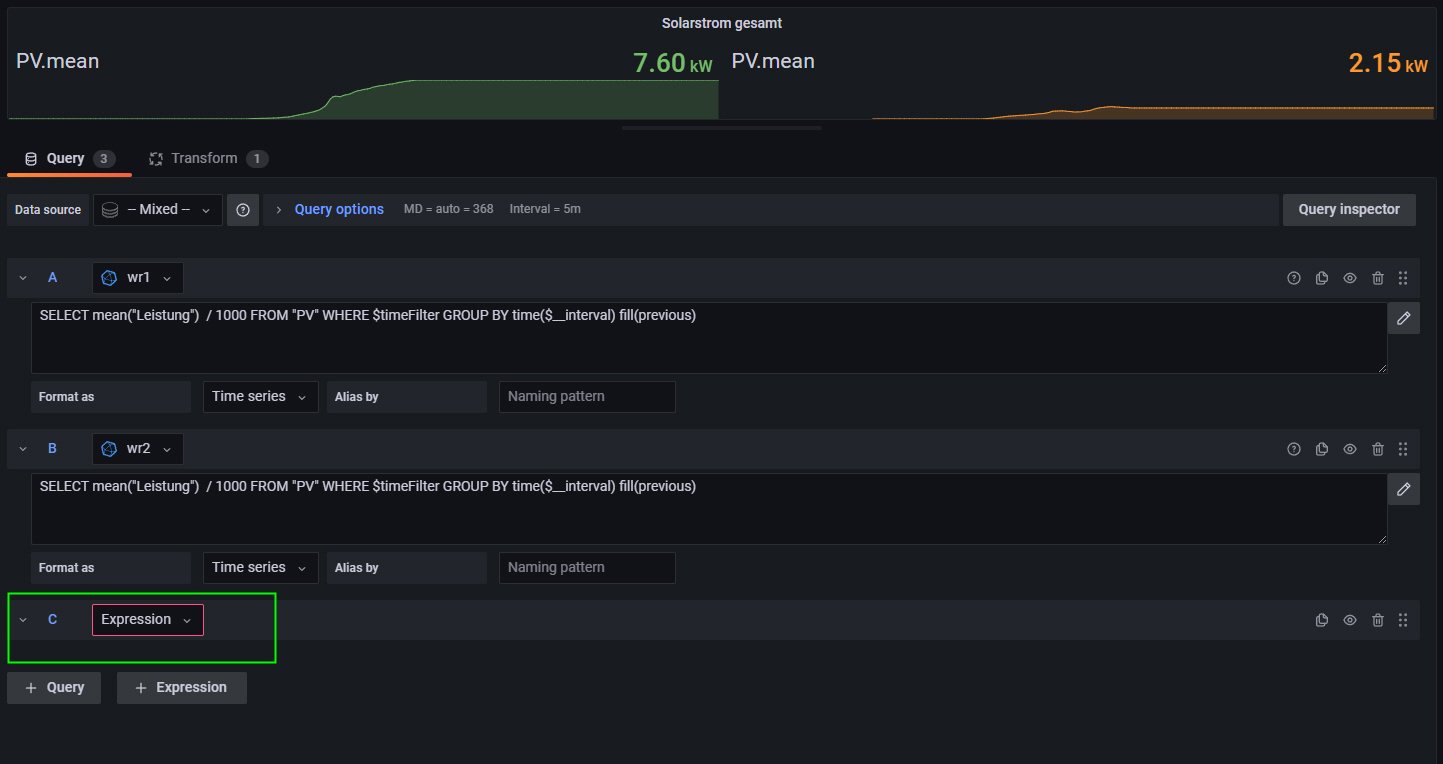Switch to the Transform tab
1443x764 pixels.
207,158
